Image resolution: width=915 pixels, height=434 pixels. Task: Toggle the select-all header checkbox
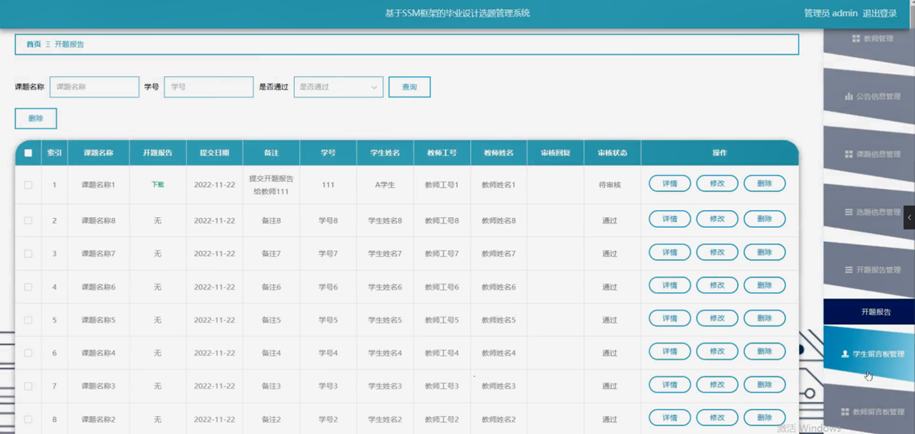(28, 153)
